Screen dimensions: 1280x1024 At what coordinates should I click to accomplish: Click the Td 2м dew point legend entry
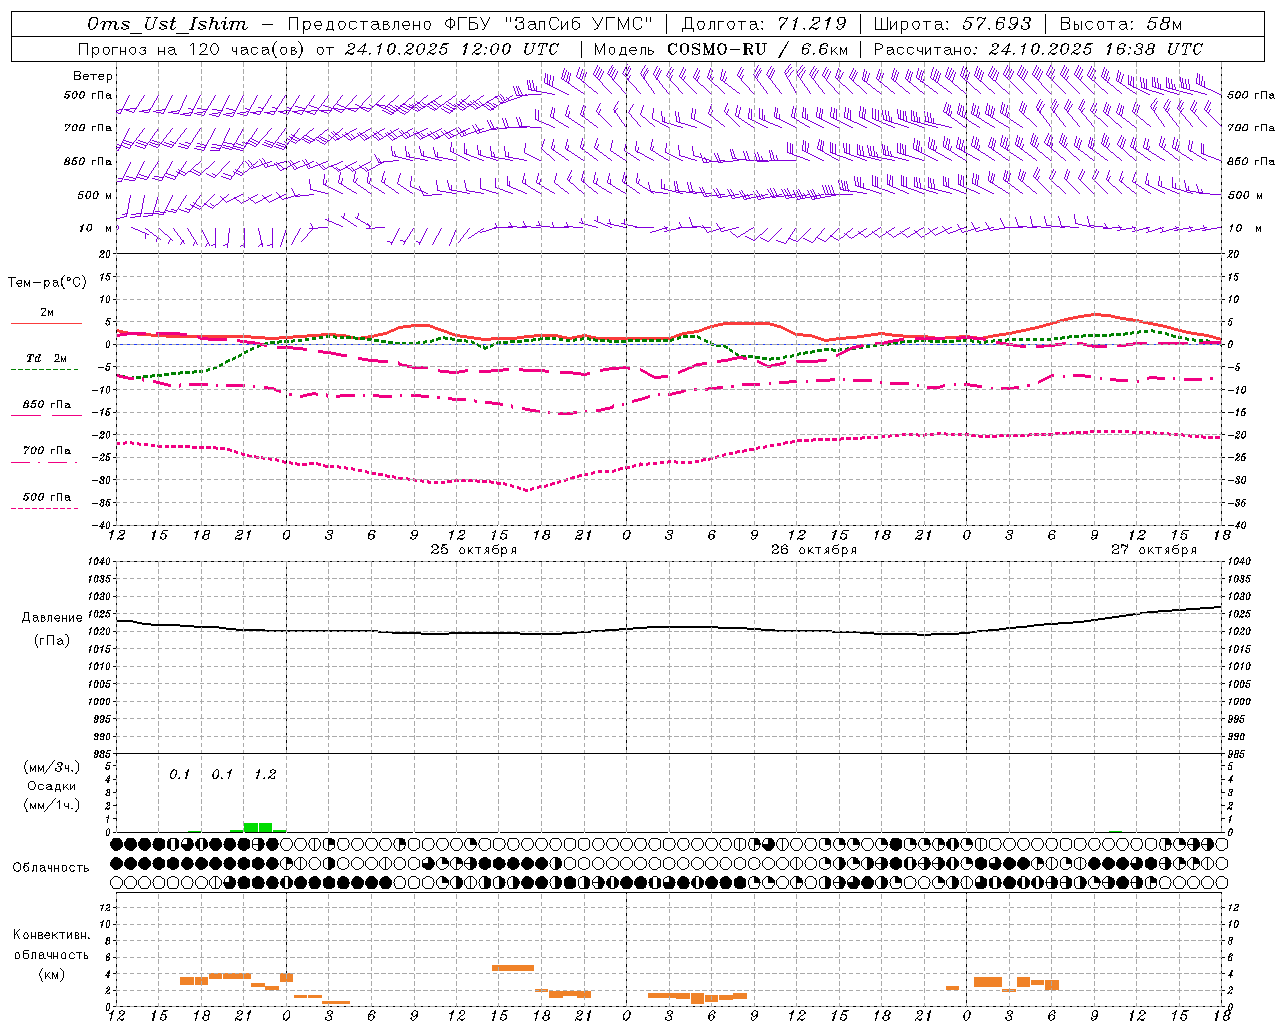(x=47, y=358)
